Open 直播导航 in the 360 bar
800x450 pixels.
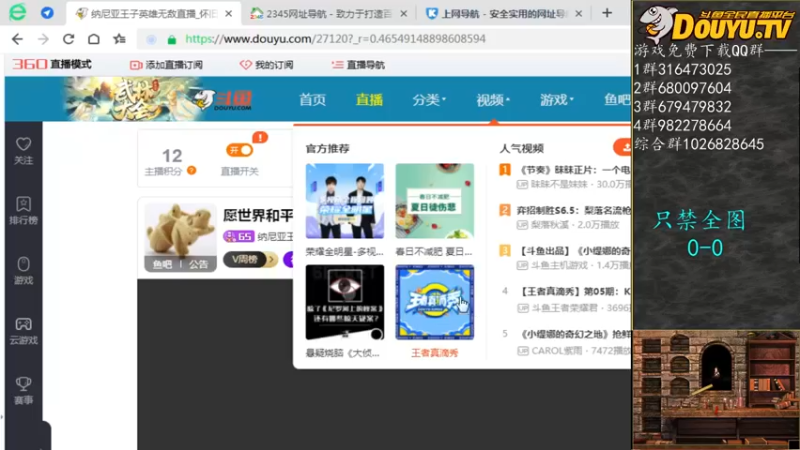tap(358, 65)
